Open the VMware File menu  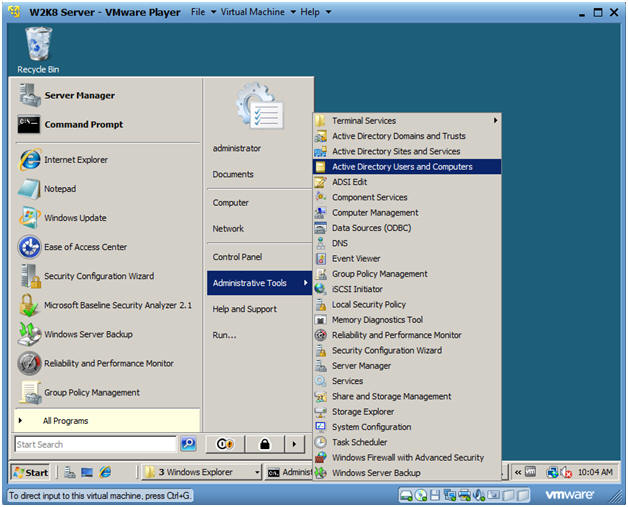coord(203,12)
